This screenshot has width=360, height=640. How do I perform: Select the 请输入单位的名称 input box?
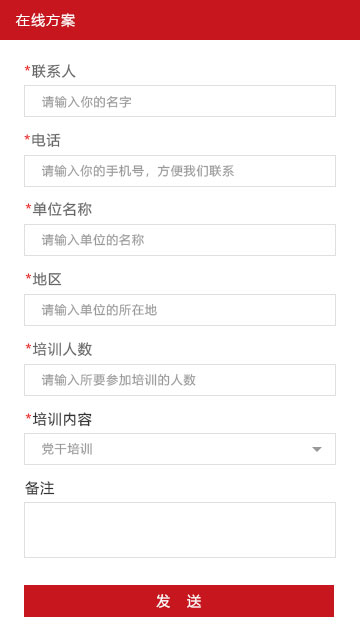click(x=180, y=240)
